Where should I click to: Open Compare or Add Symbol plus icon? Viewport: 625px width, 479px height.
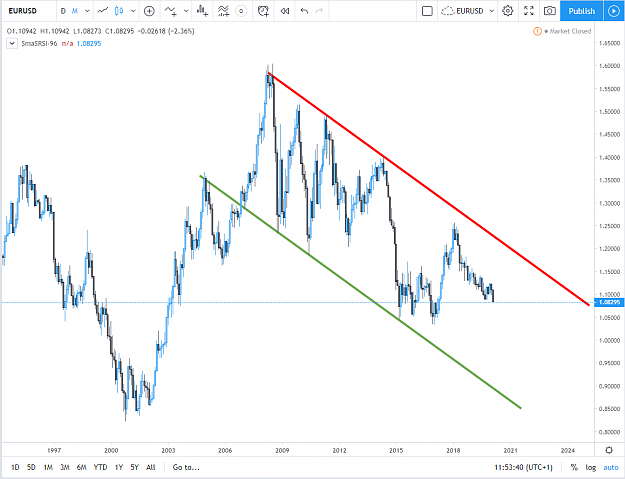149,11
